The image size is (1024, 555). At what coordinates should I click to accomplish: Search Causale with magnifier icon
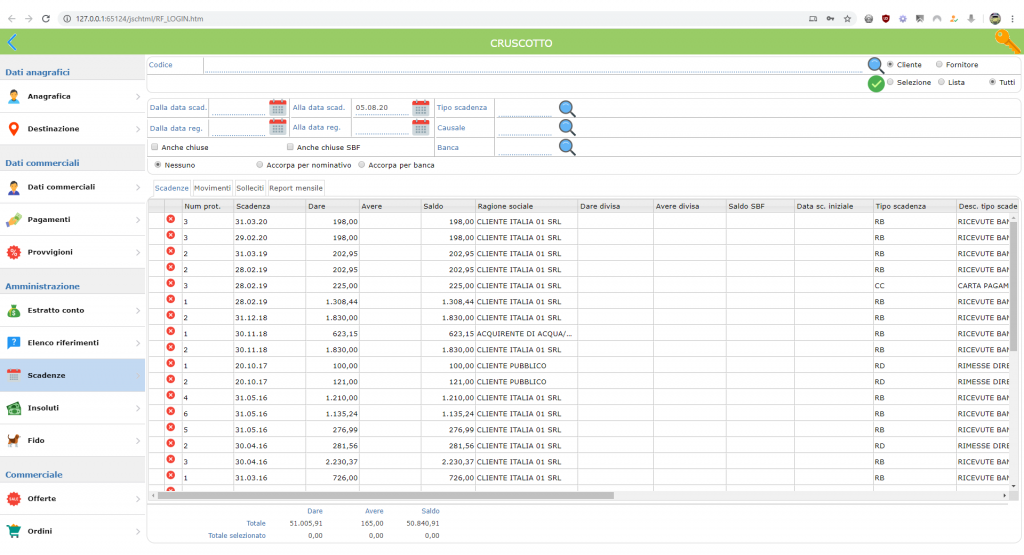(567, 127)
